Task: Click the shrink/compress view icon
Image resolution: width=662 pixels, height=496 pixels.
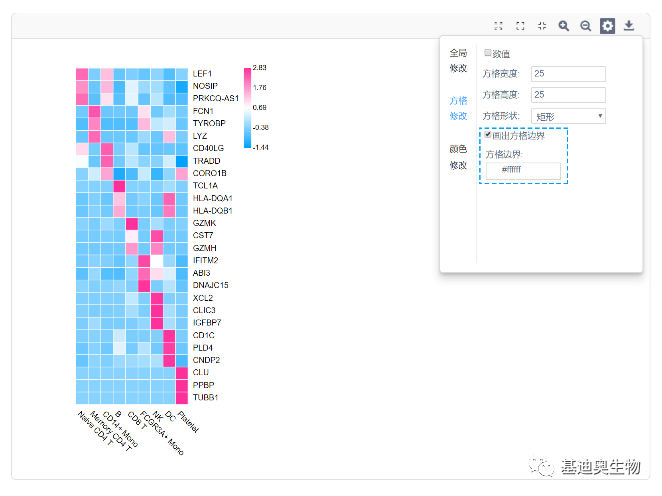Action: (x=542, y=26)
